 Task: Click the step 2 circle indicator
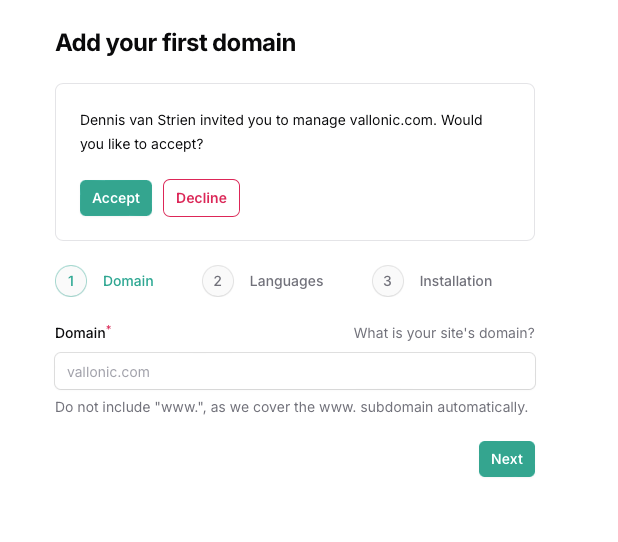click(218, 281)
